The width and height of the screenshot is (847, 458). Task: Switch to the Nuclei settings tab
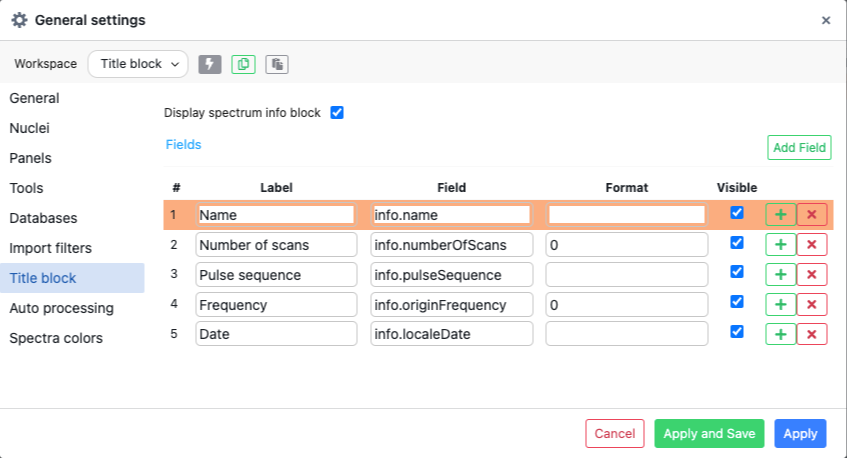[x=30, y=128]
